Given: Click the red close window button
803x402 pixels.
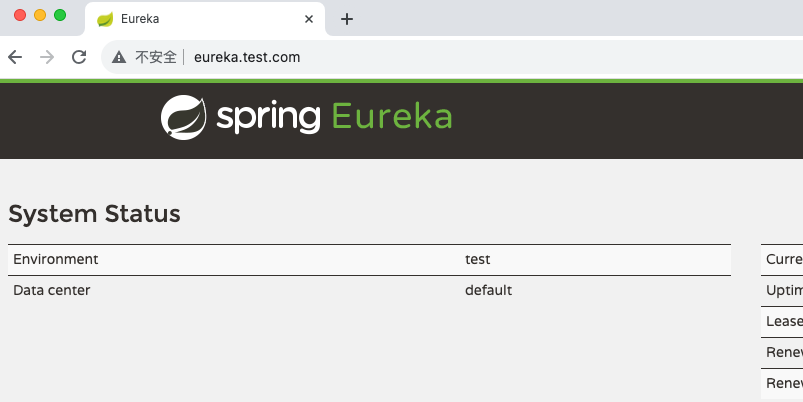Looking at the screenshot, I should click(x=20, y=15).
